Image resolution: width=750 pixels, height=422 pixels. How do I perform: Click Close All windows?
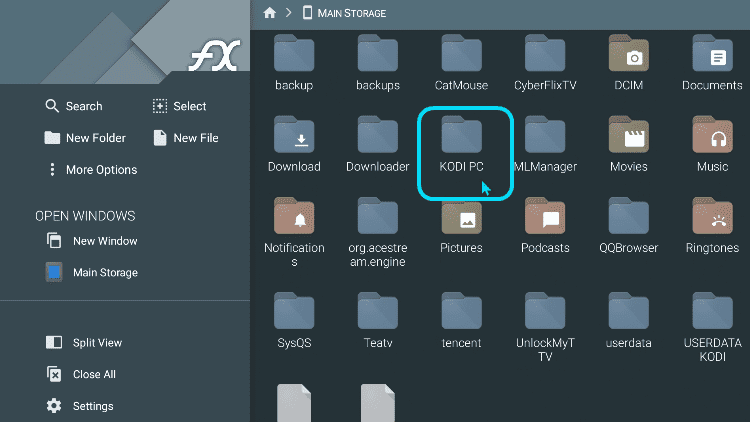pos(81,374)
